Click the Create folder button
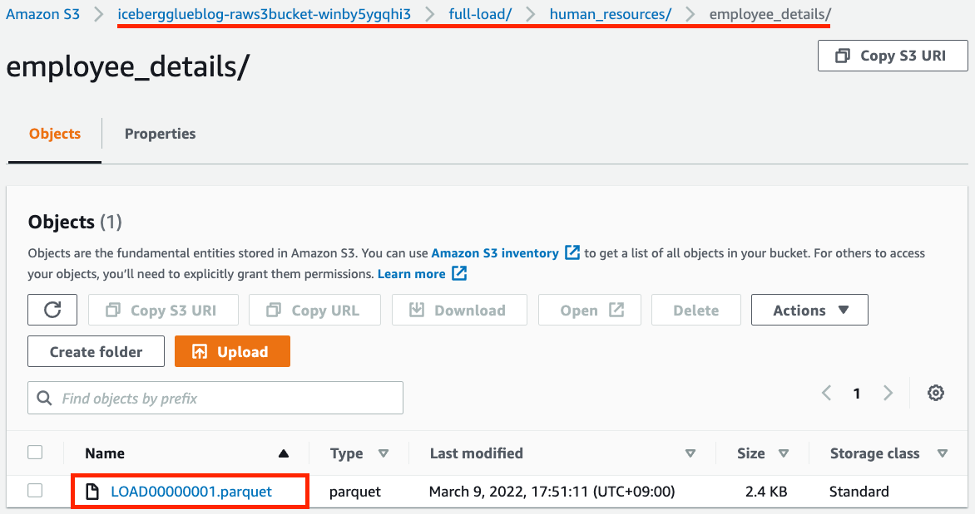977x514 pixels. tap(96, 351)
